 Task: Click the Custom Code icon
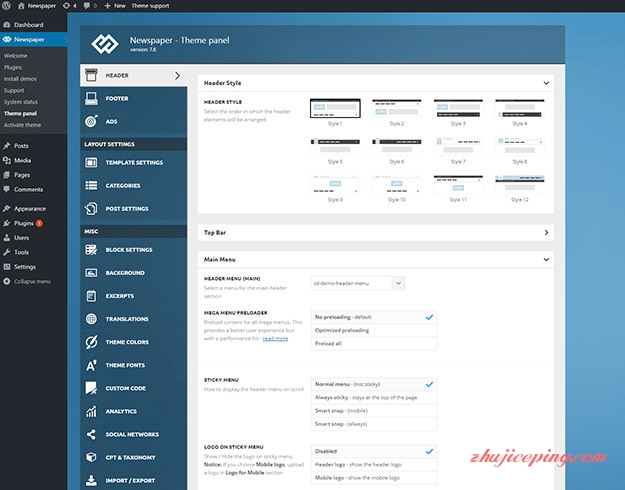[91, 388]
